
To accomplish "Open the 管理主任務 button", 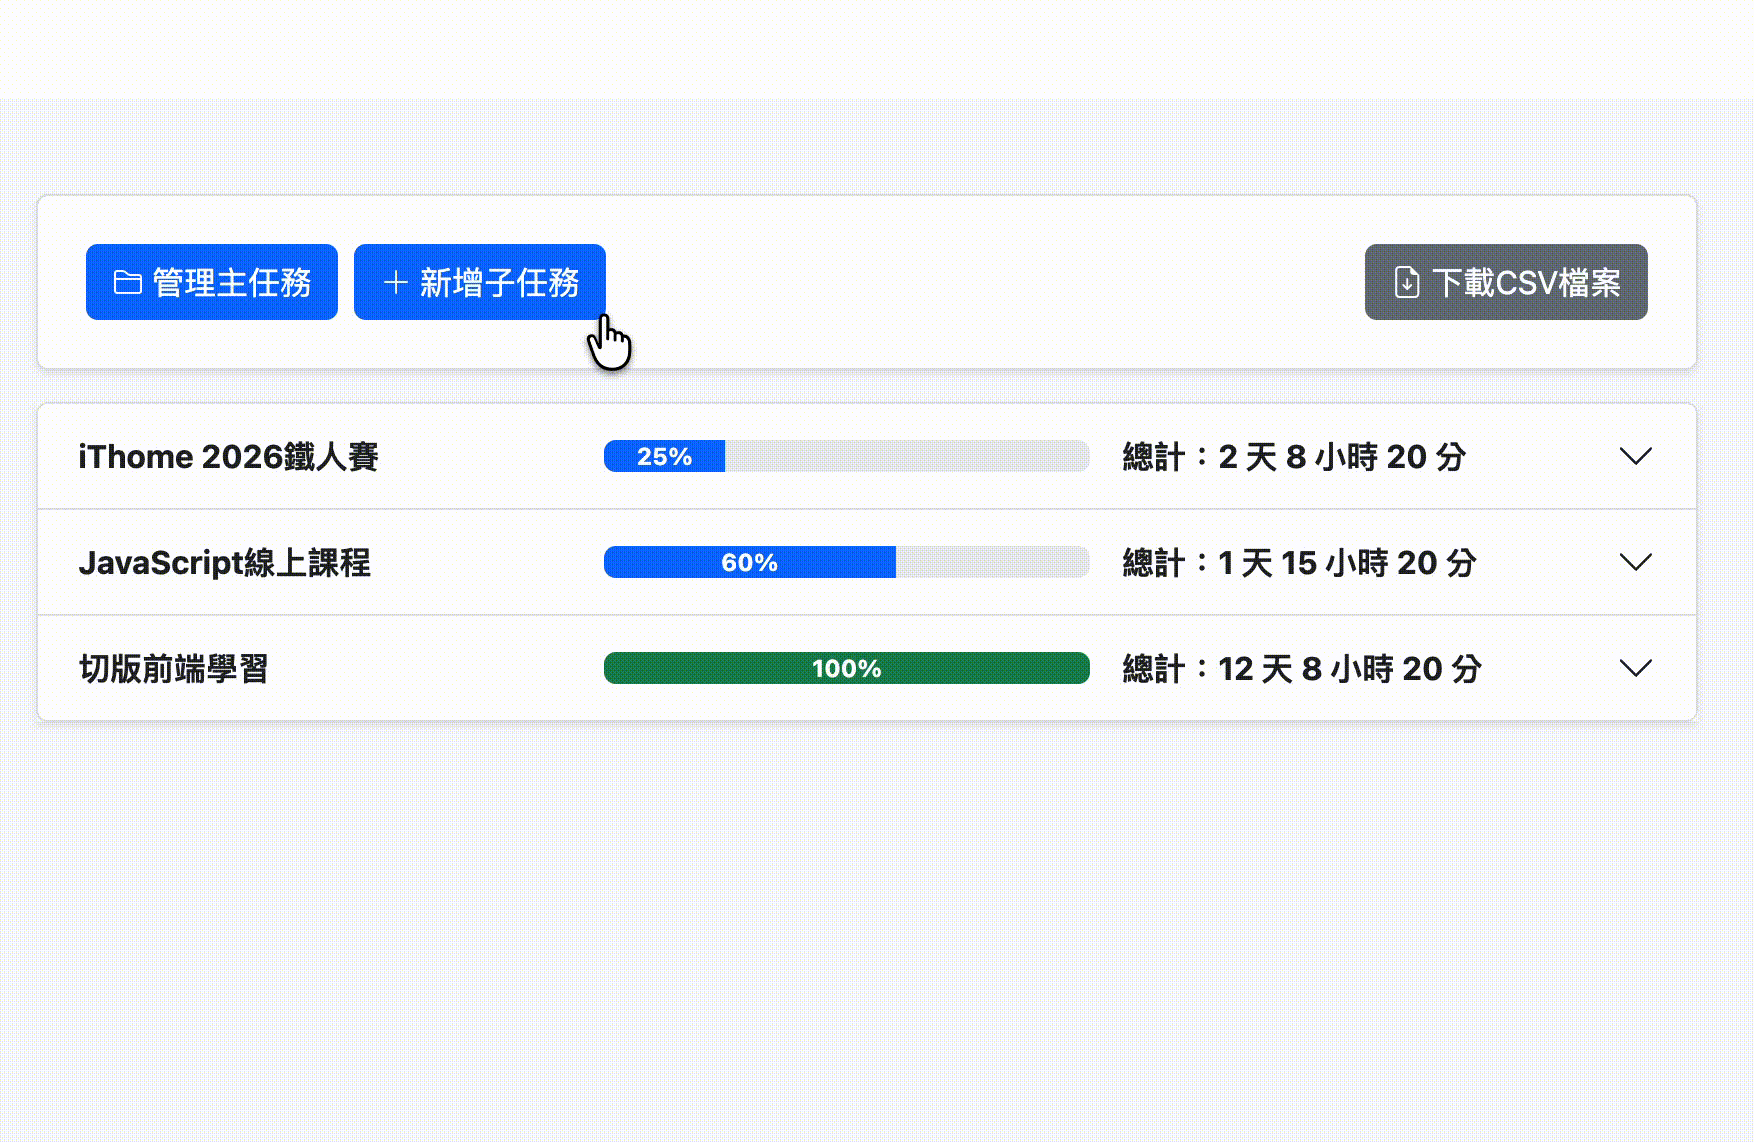I will (212, 282).
